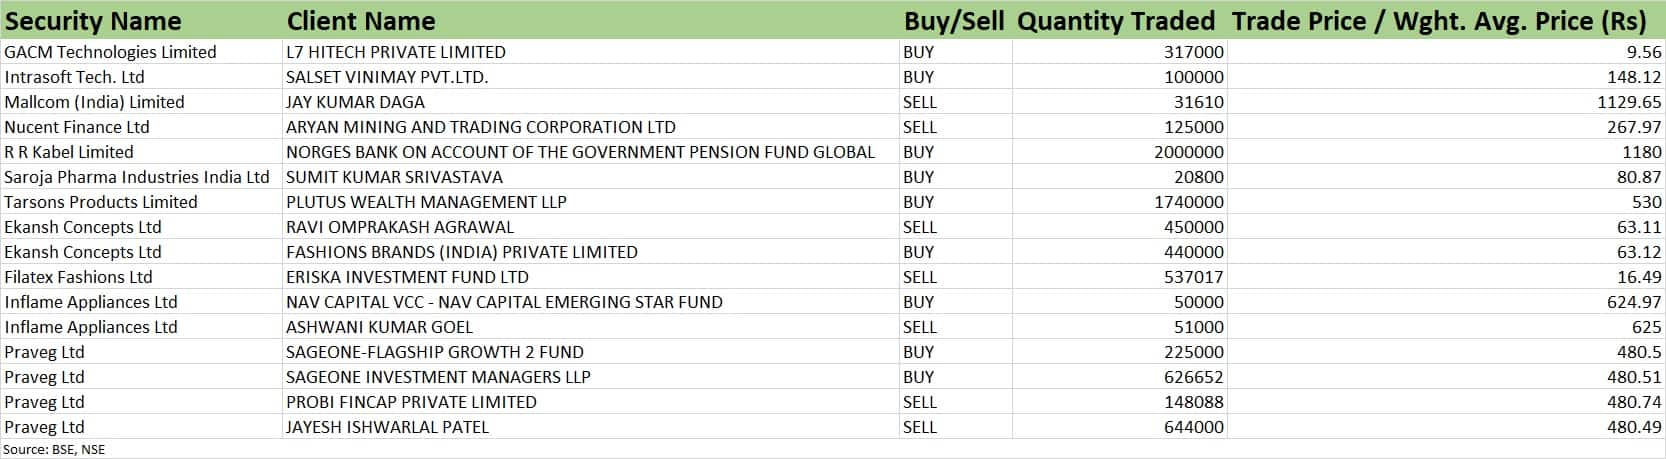Select the GACM Technologies Limited cell
Screen dimensions: 1666x459
[111, 52]
